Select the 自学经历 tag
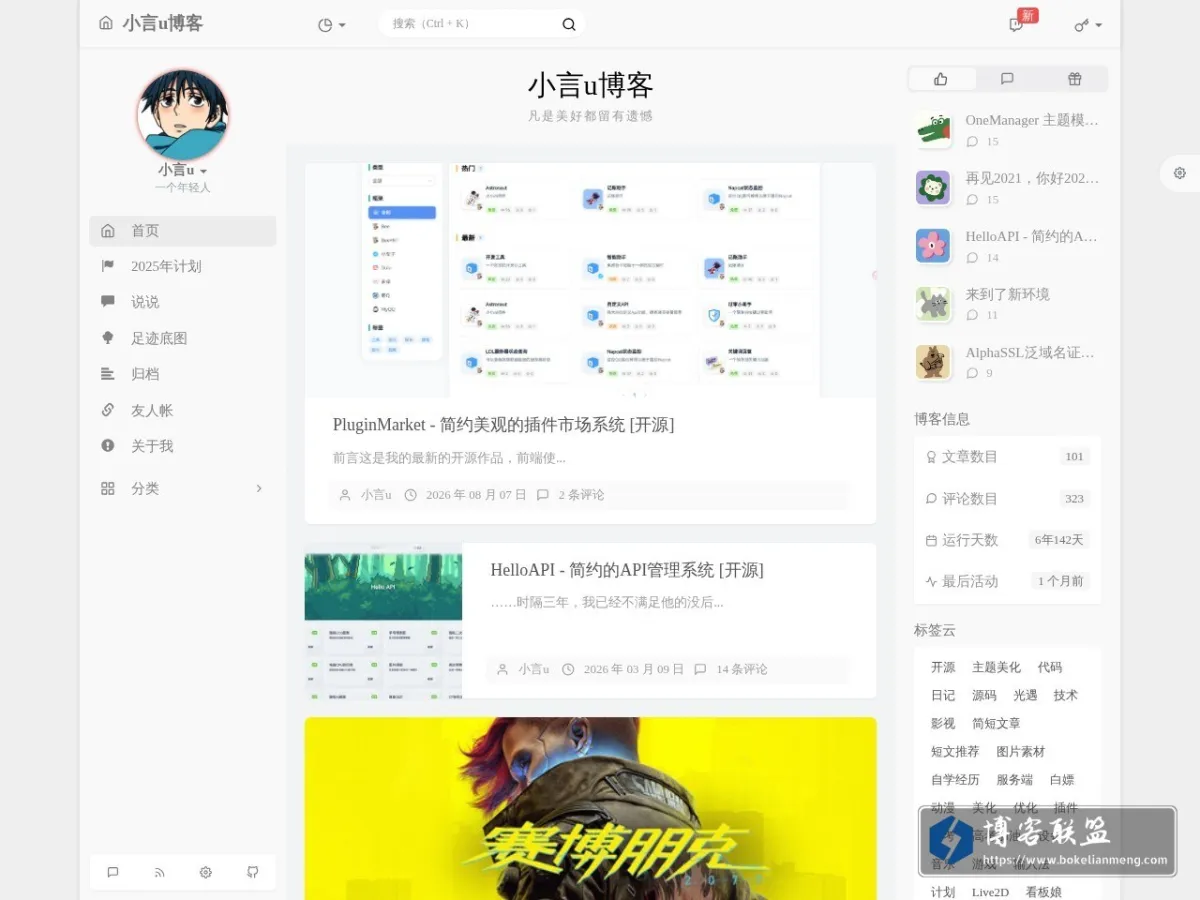 pyautogui.click(x=955, y=779)
